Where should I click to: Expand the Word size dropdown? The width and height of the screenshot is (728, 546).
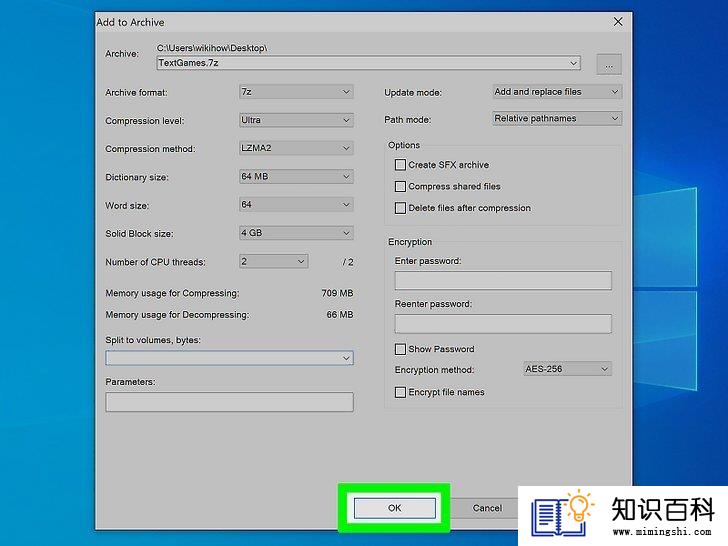click(x=296, y=205)
